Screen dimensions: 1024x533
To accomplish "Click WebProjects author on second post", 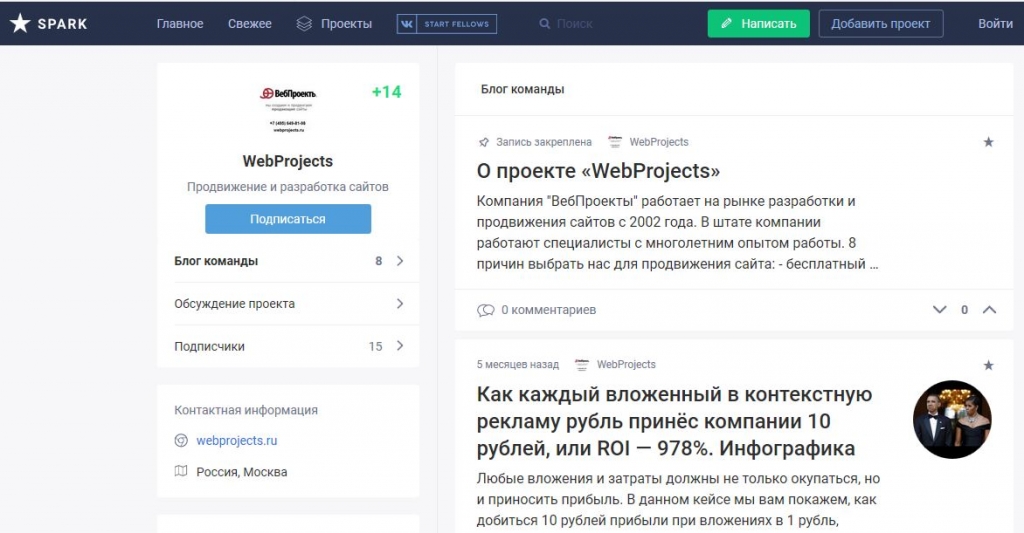I will pyautogui.click(x=626, y=364).
